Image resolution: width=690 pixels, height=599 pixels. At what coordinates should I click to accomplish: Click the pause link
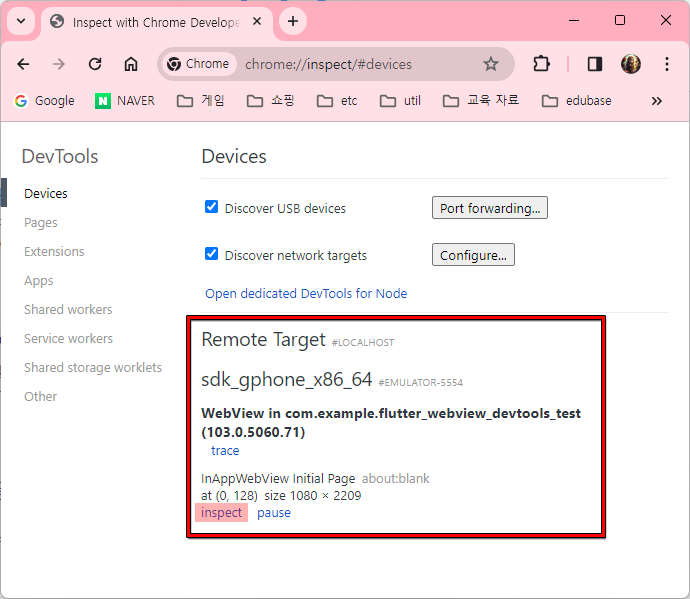274,513
